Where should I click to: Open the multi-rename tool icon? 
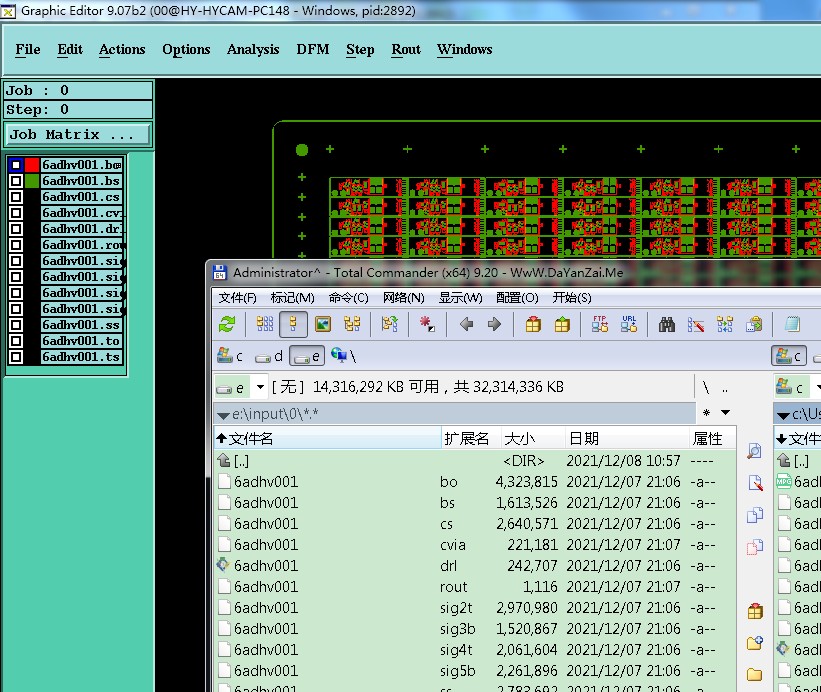[696, 325]
